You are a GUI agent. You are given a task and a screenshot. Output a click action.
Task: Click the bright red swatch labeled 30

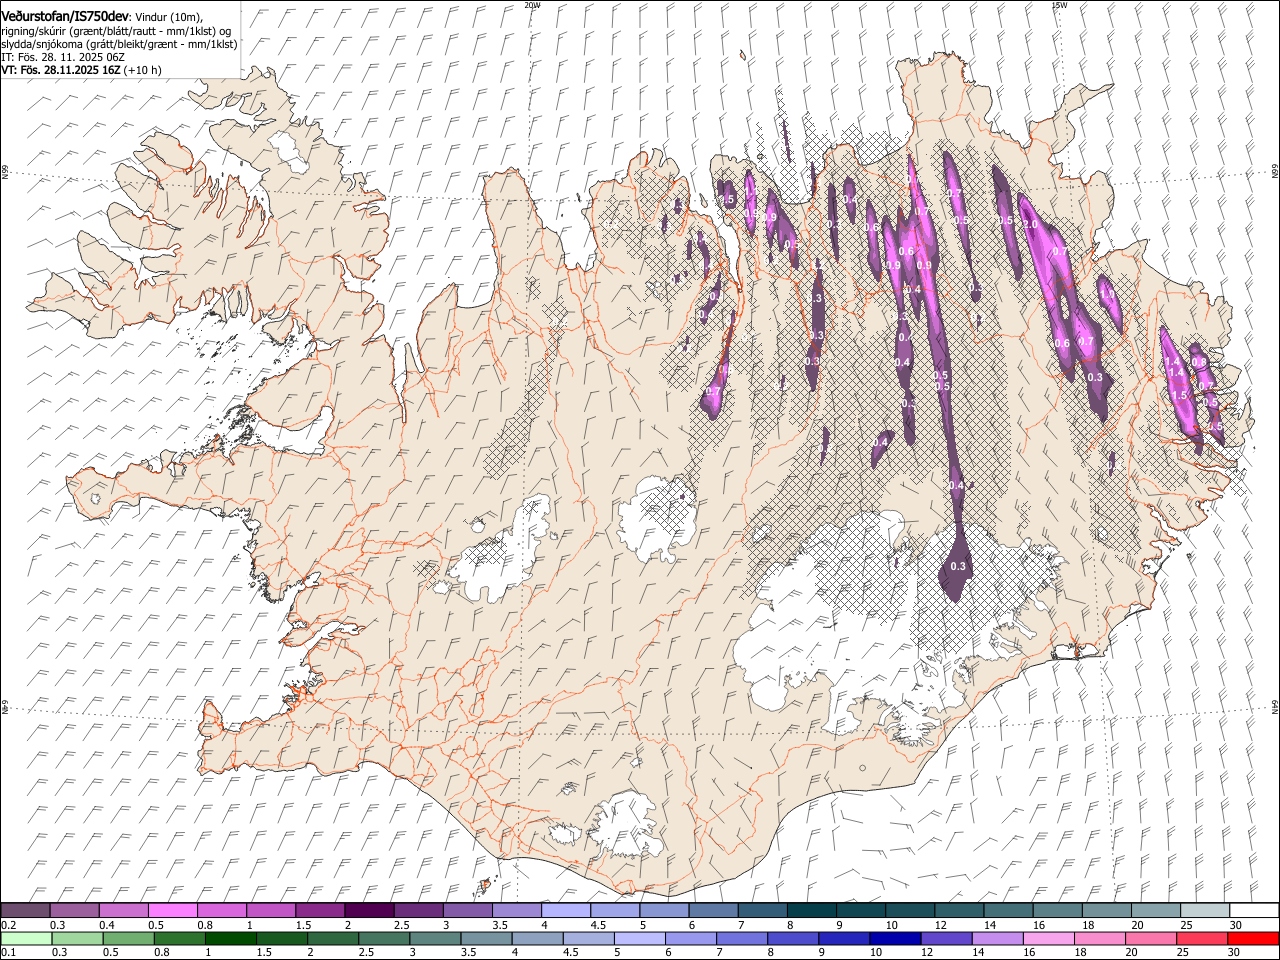tap(1252, 939)
